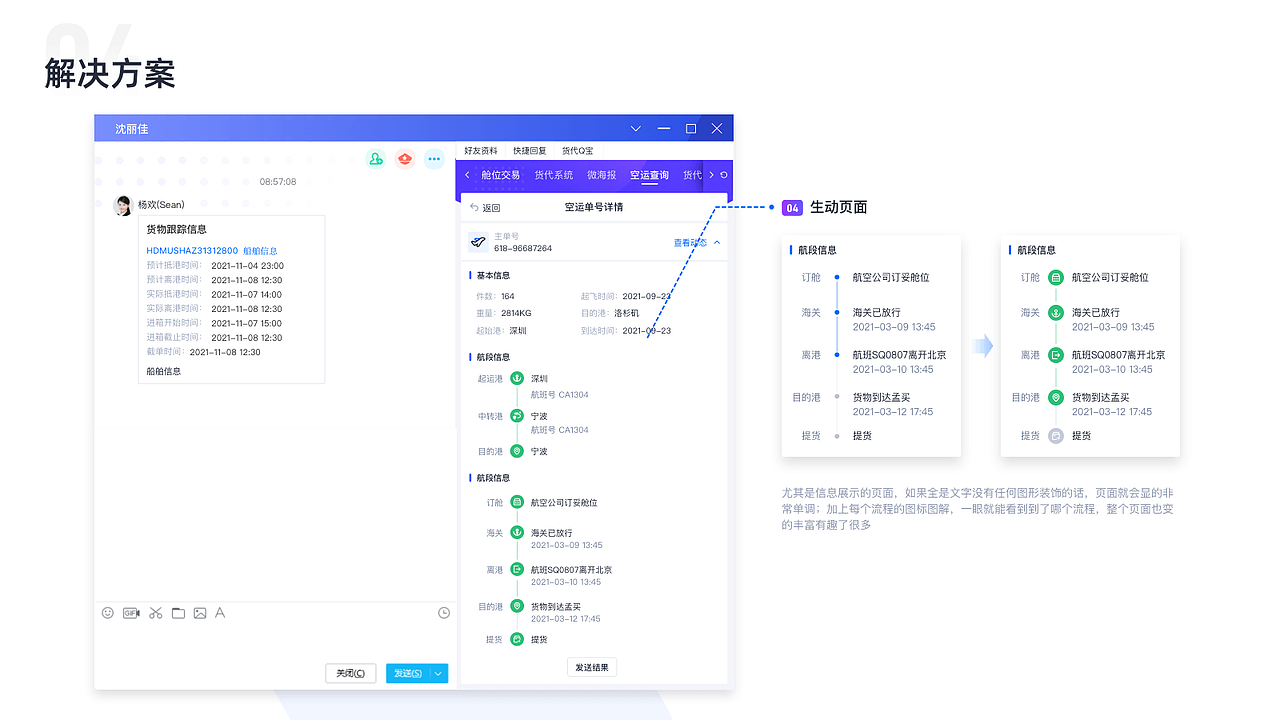Expand the window dropdown chevron in title bar
The image size is (1280, 720).
pos(636,128)
